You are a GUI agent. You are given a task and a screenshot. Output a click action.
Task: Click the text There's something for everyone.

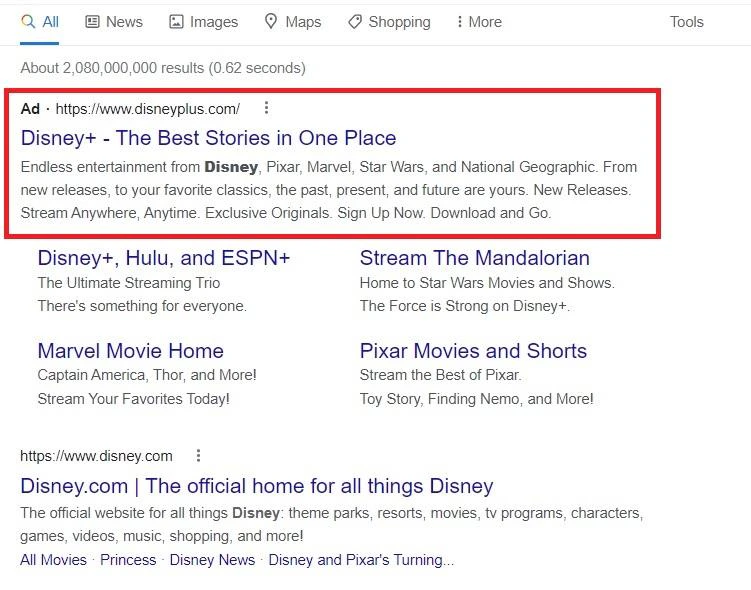pyautogui.click(x=142, y=306)
